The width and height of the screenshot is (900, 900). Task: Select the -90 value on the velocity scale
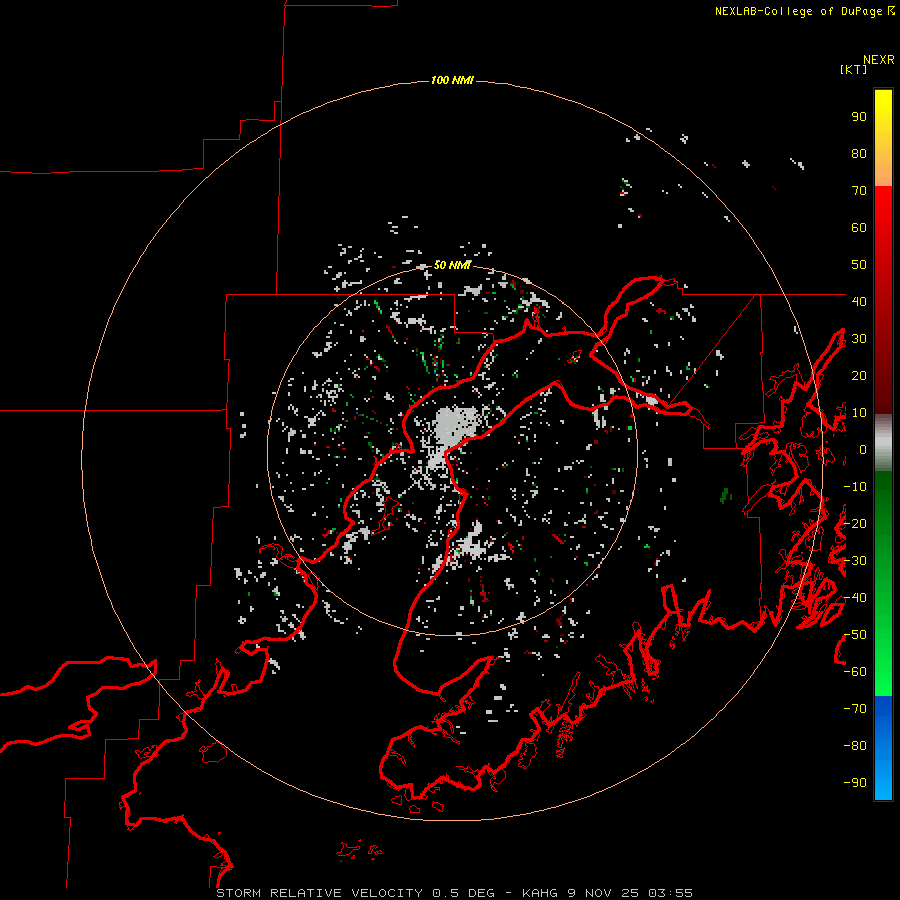[855, 783]
